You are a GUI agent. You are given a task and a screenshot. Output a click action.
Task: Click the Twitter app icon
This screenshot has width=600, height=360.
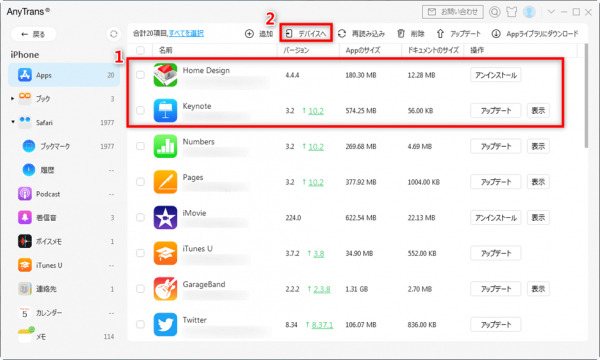(165, 324)
